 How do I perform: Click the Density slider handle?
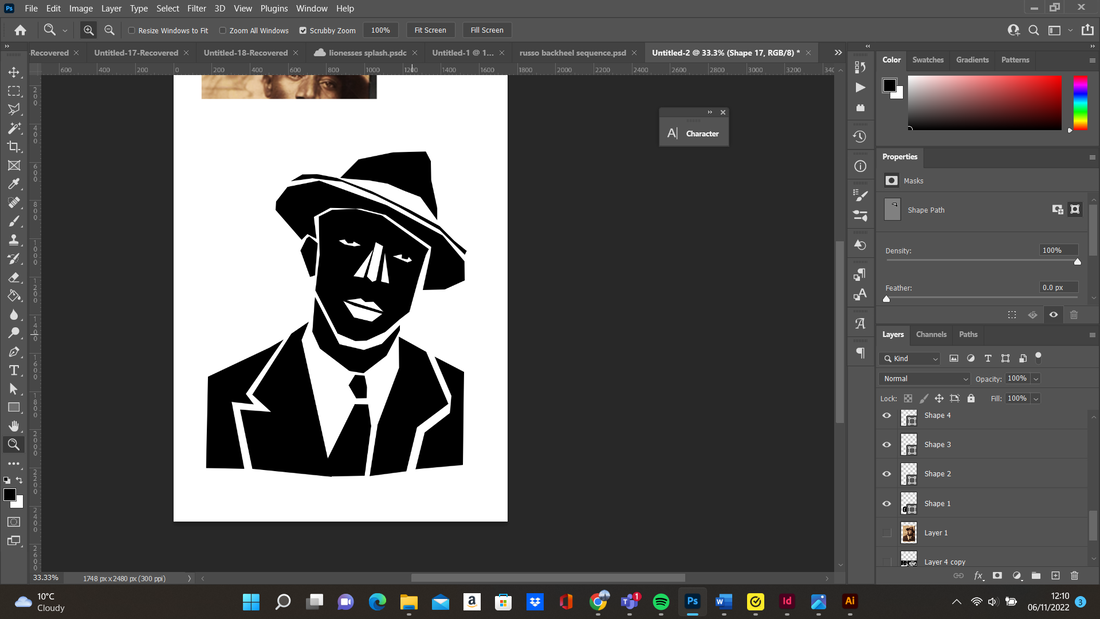[x=1078, y=262]
